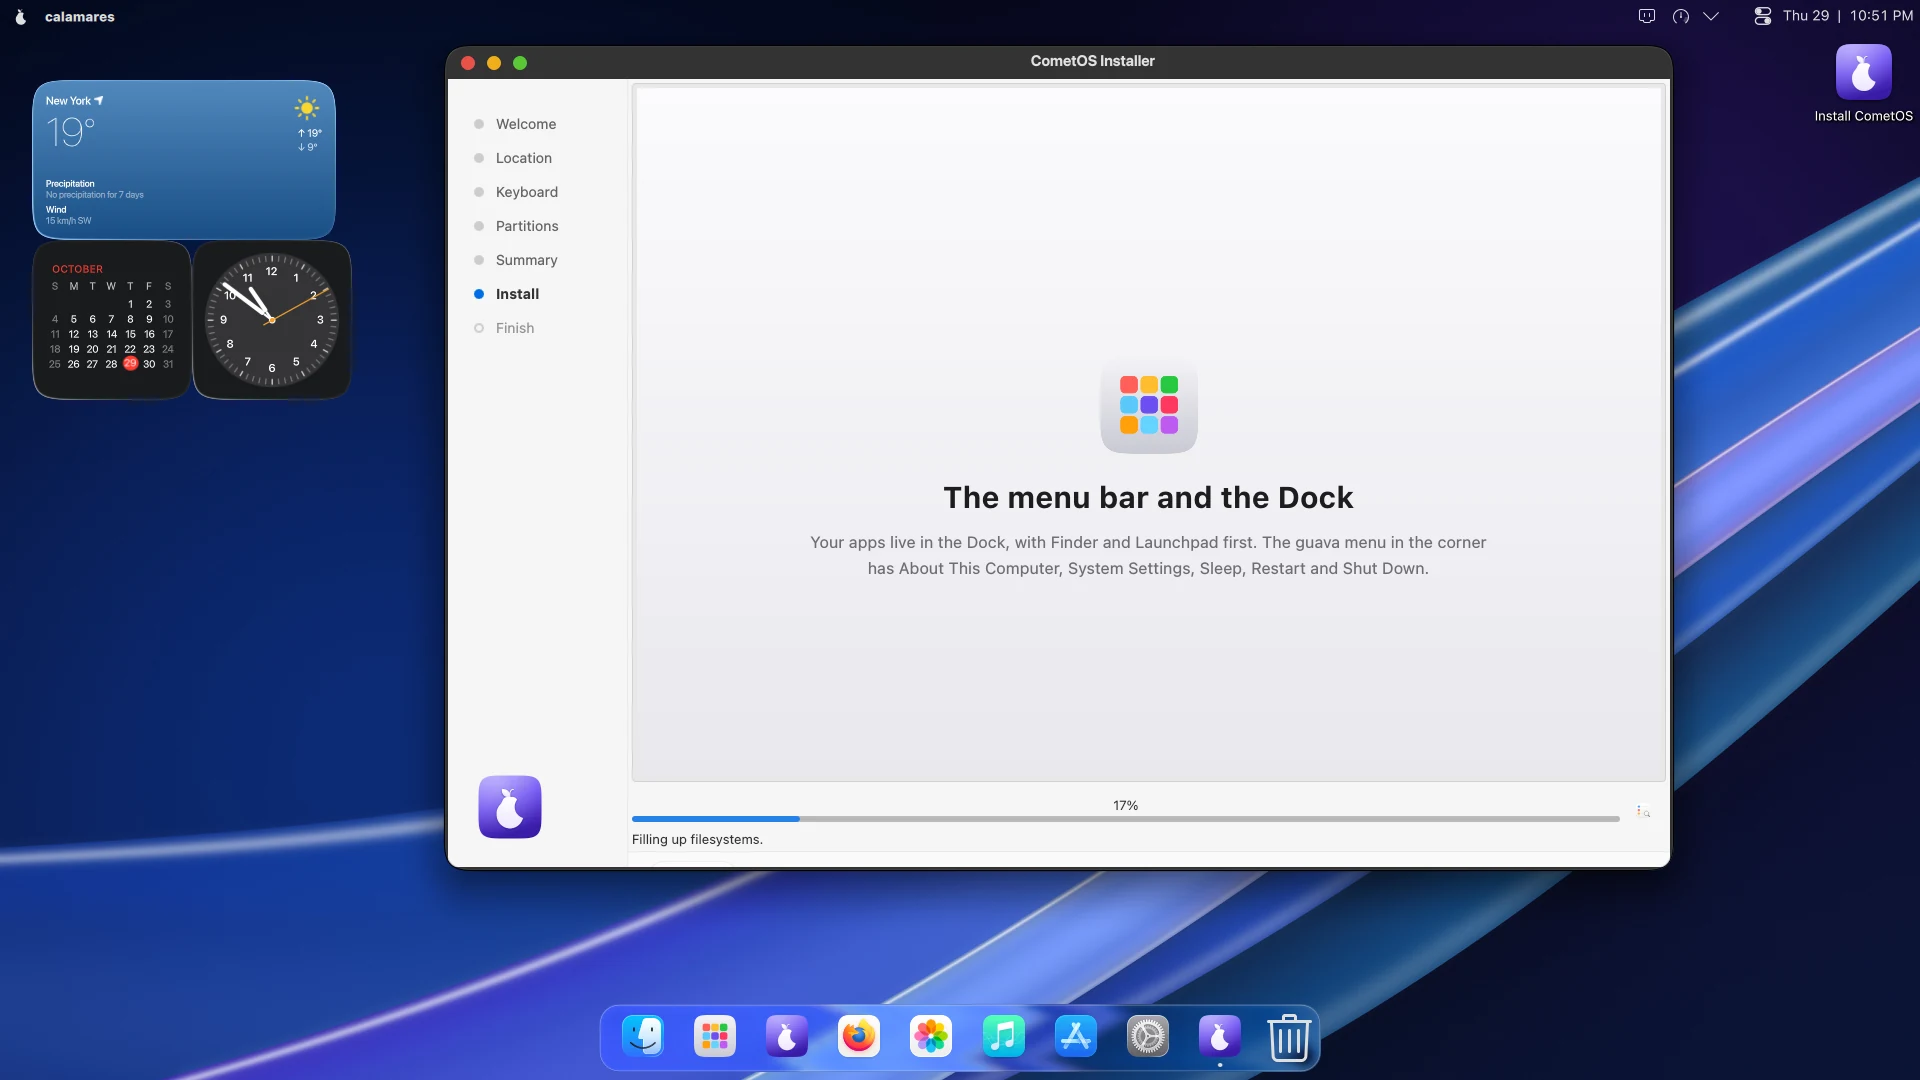Viewport: 1920px width, 1080px height.
Task: Open the guava menu in menu bar
Action: (20, 16)
